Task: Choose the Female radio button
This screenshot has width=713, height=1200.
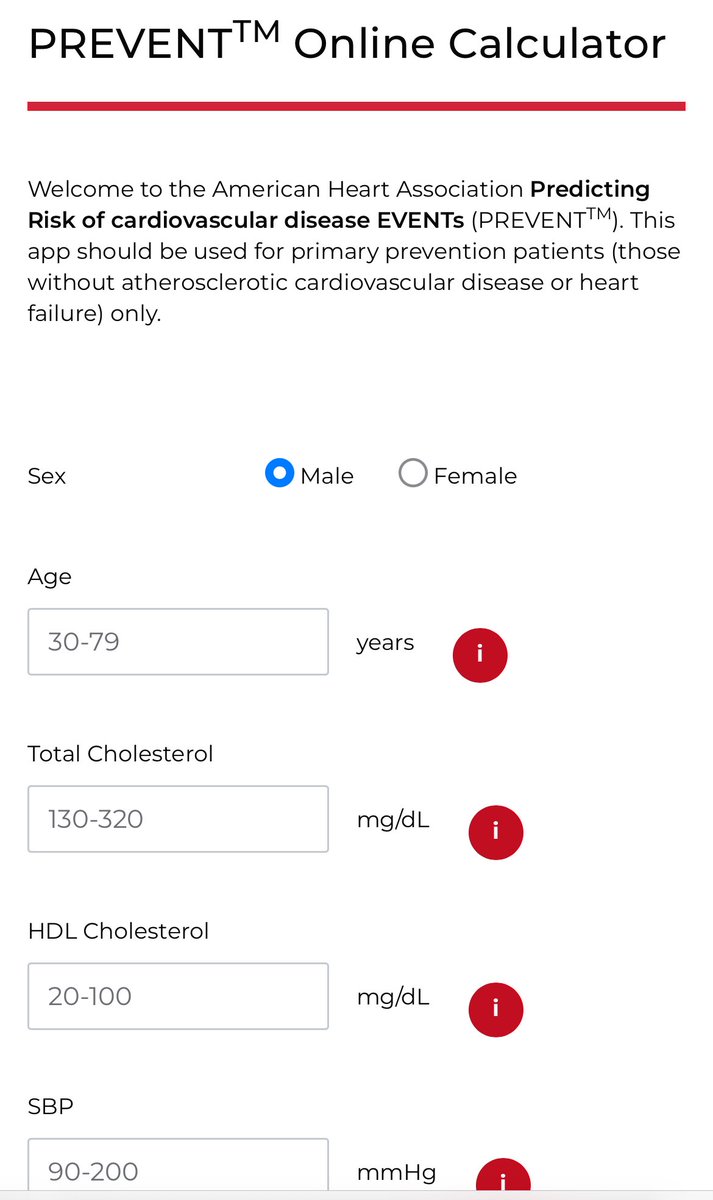Action: [x=413, y=474]
